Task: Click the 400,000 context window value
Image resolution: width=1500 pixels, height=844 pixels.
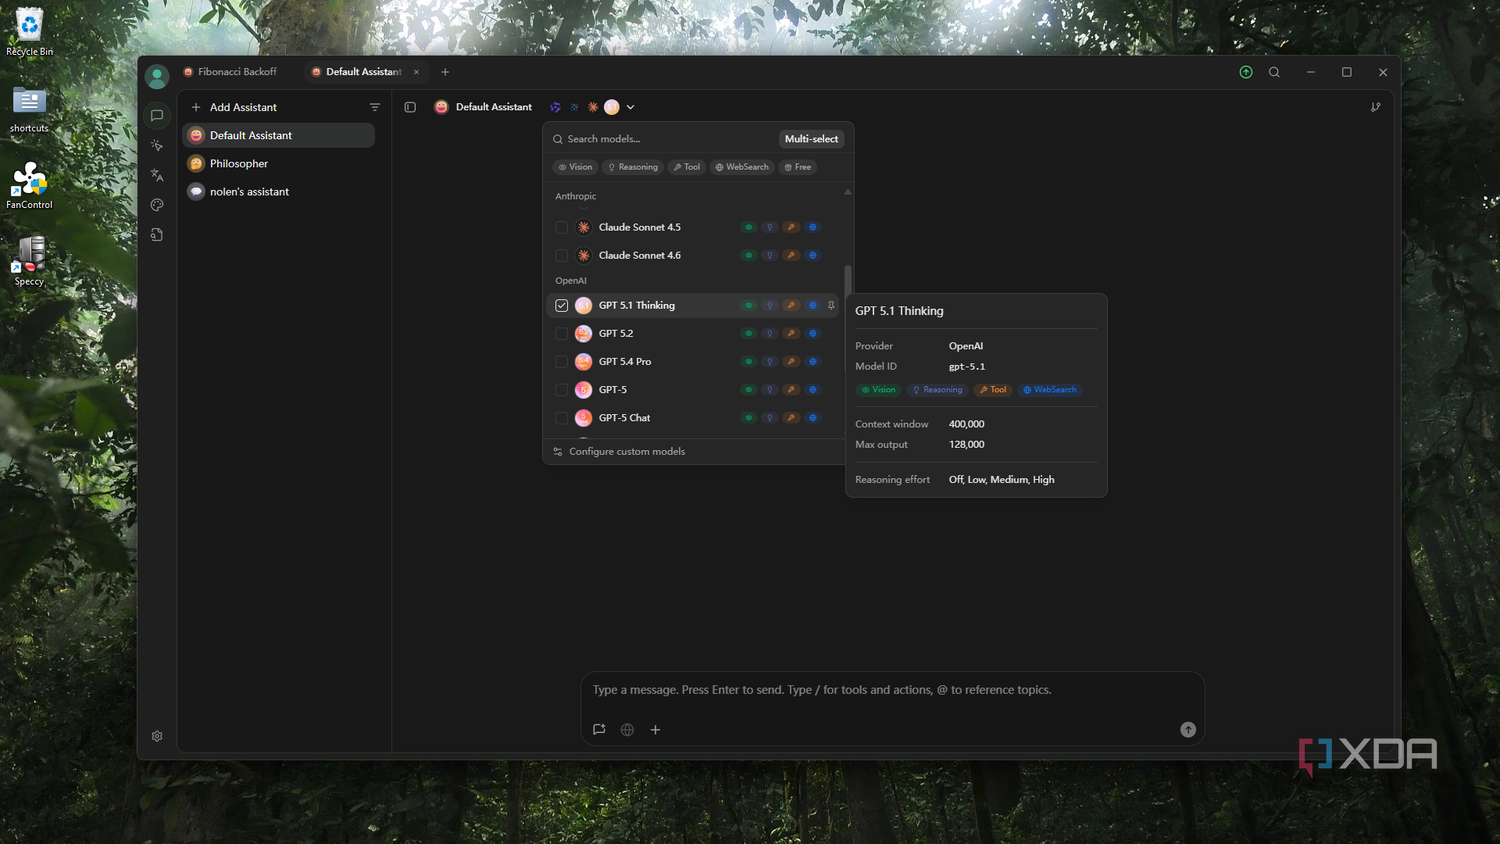Action: click(967, 424)
